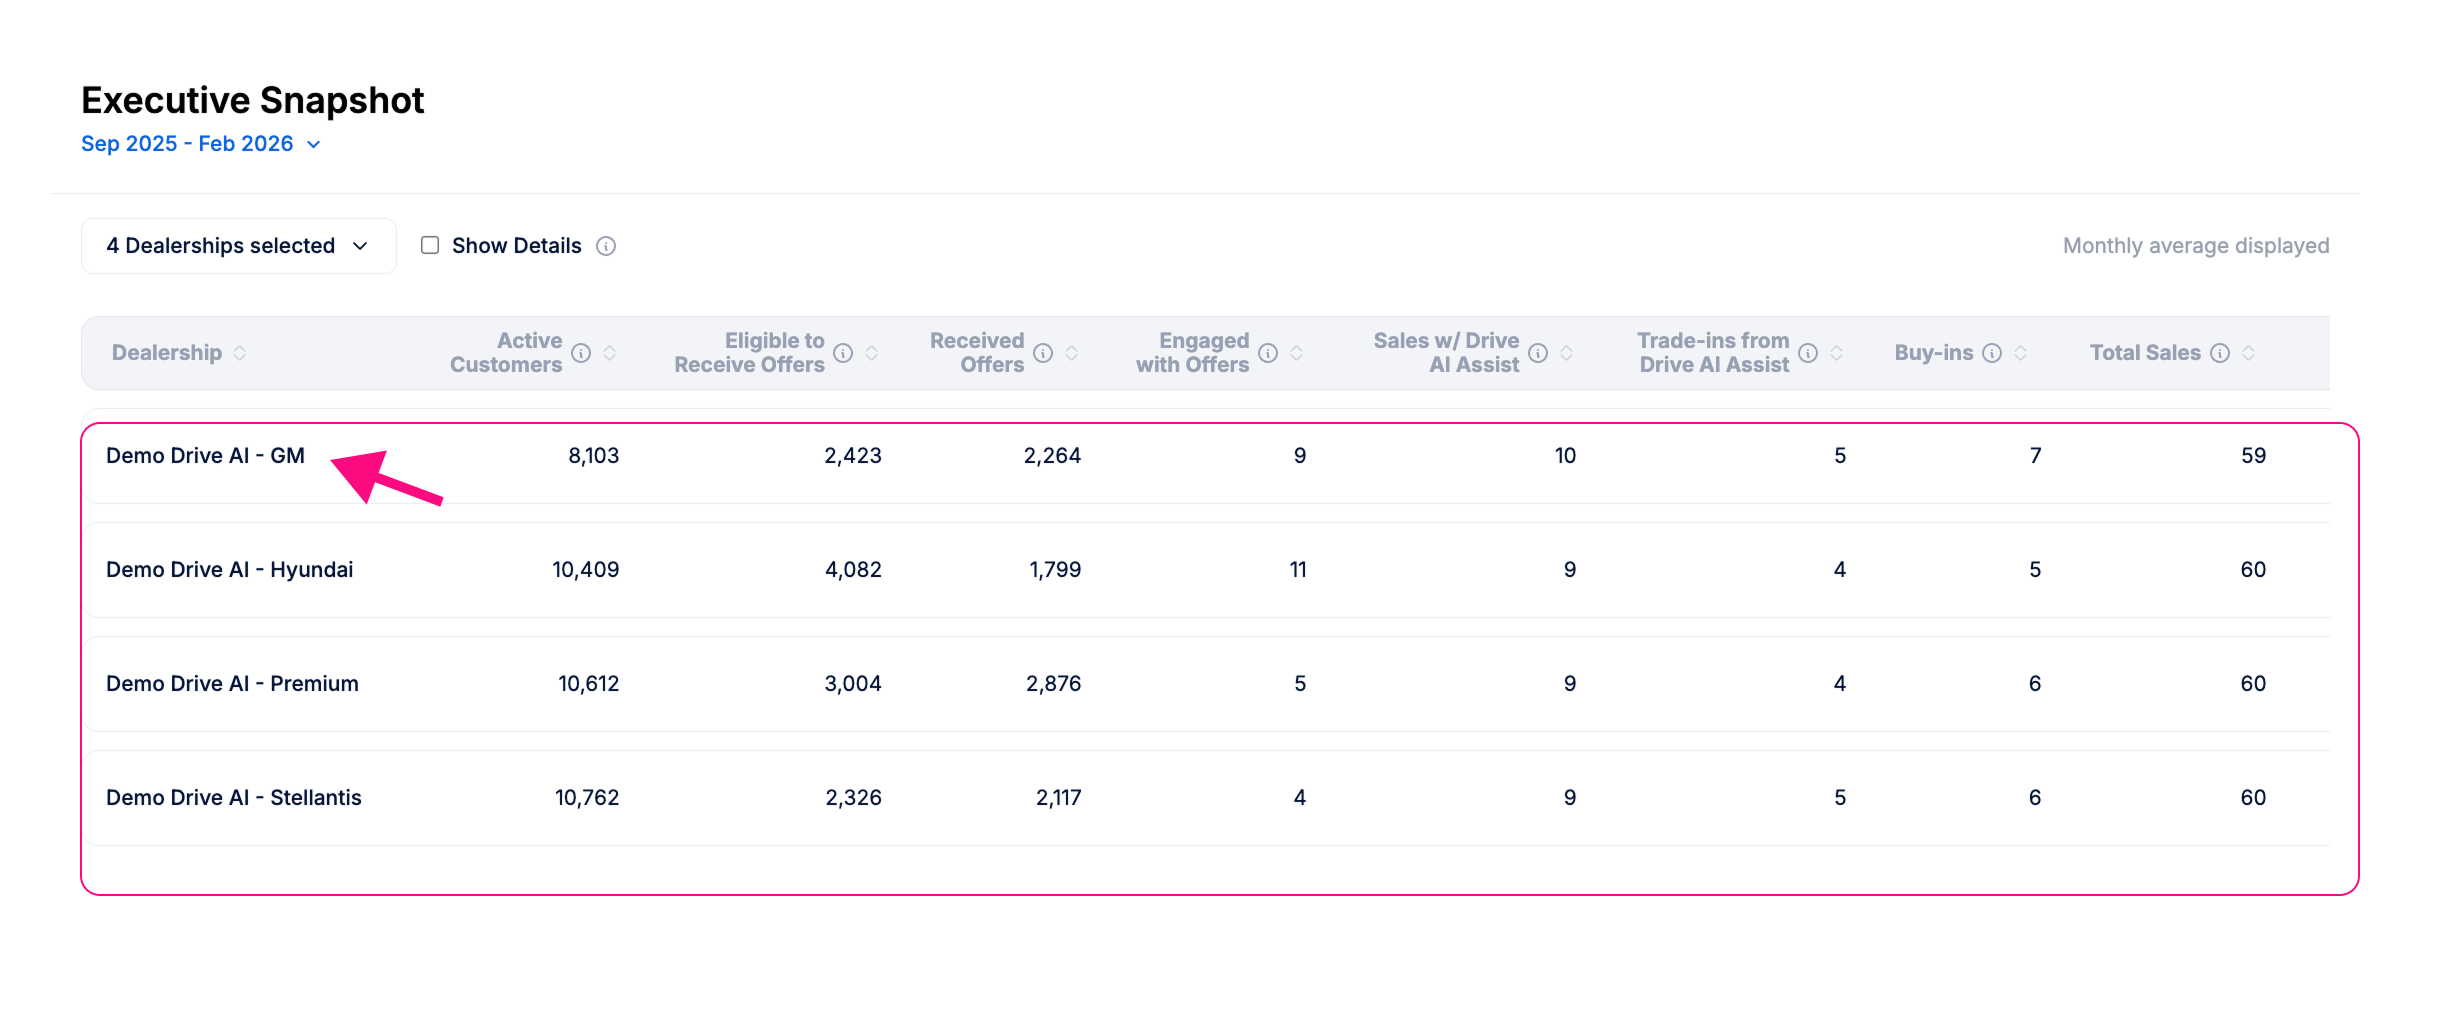Image resolution: width=2438 pixels, height=1014 pixels.
Task: Click the Total Sales info icon
Action: (2220, 353)
